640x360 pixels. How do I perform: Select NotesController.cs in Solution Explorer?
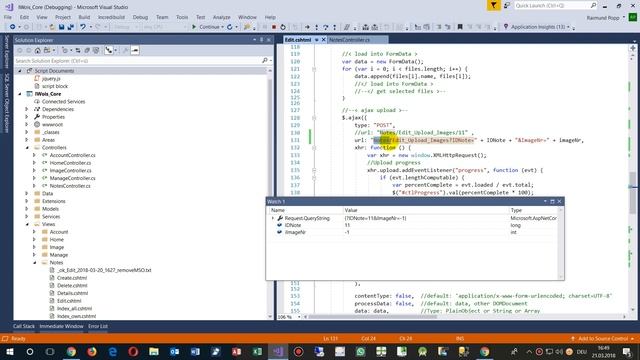70,186
